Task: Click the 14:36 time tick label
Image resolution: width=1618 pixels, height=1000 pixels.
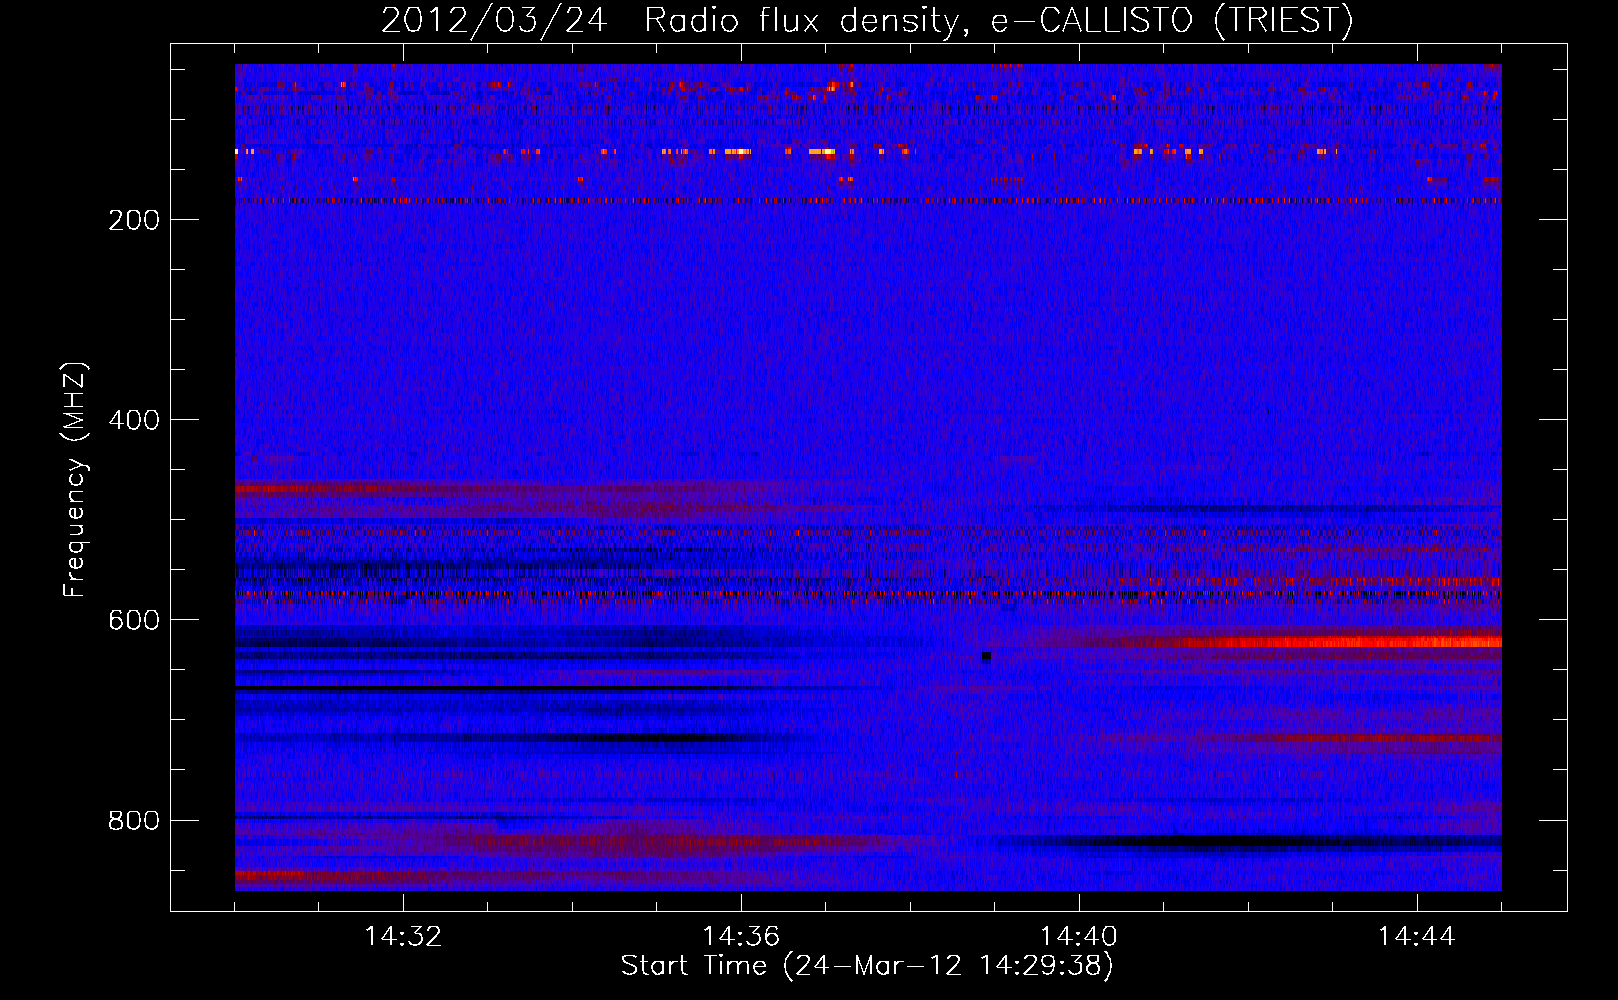Action: (741, 936)
